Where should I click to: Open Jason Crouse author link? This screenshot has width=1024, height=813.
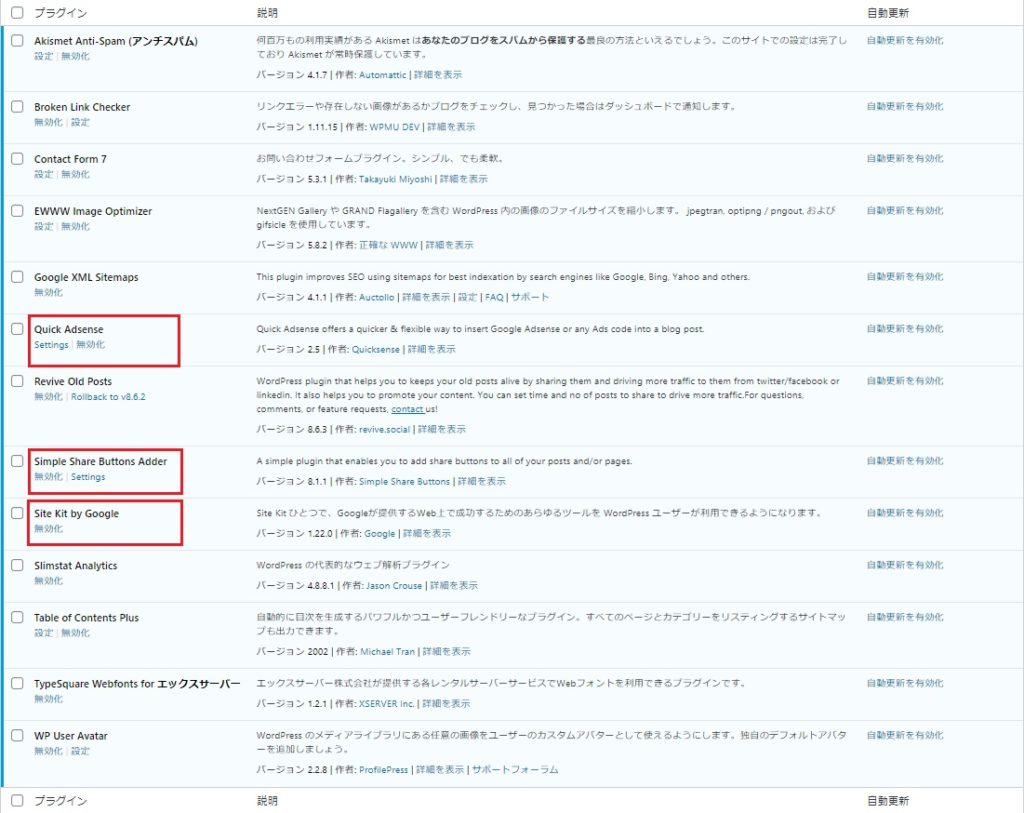click(x=394, y=586)
